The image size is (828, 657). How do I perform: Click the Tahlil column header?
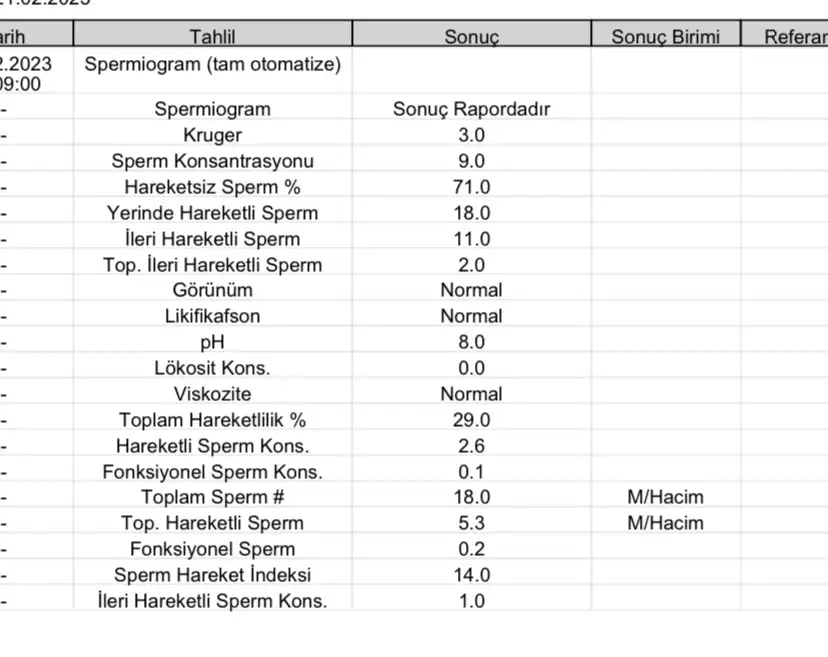[212, 38]
